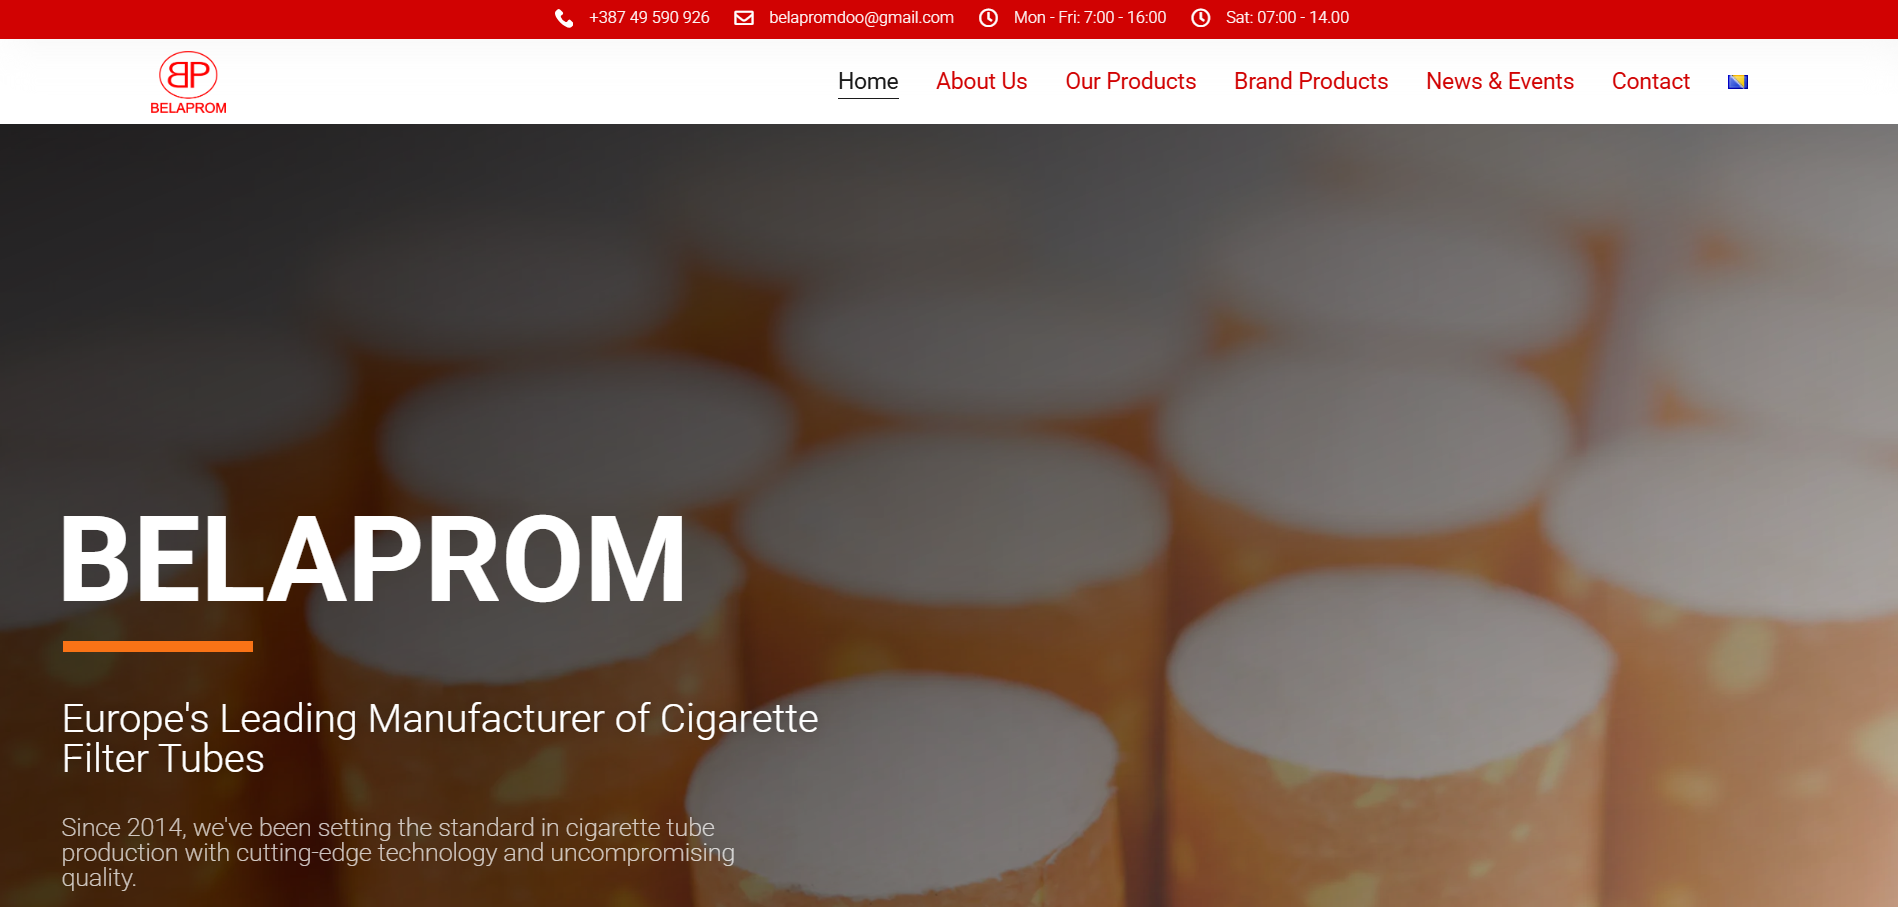Click the clock icon beside Saturday hours

tap(1201, 18)
